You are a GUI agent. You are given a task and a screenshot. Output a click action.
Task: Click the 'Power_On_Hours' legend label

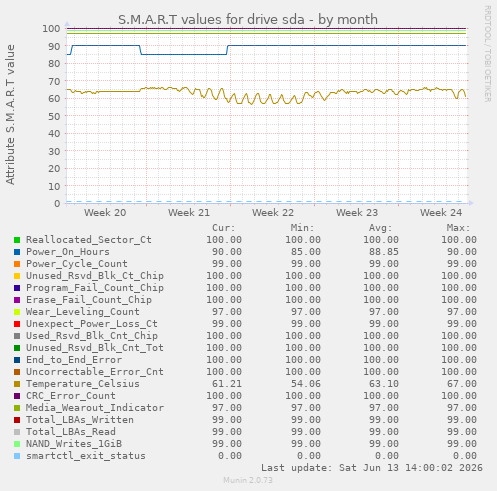click(x=68, y=252)
